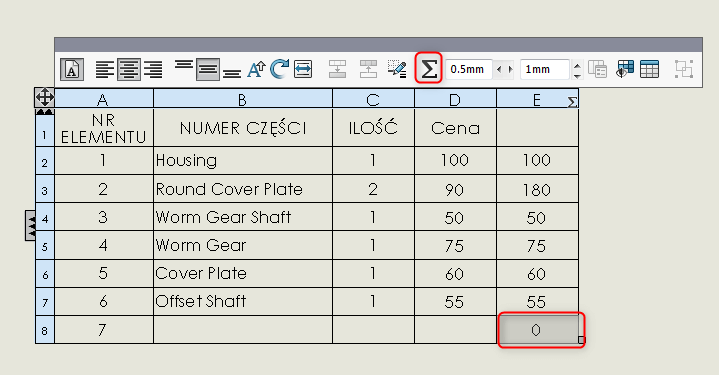Click the 'NUMER CZĘŚCI' header cell

[x=243, y=128]
